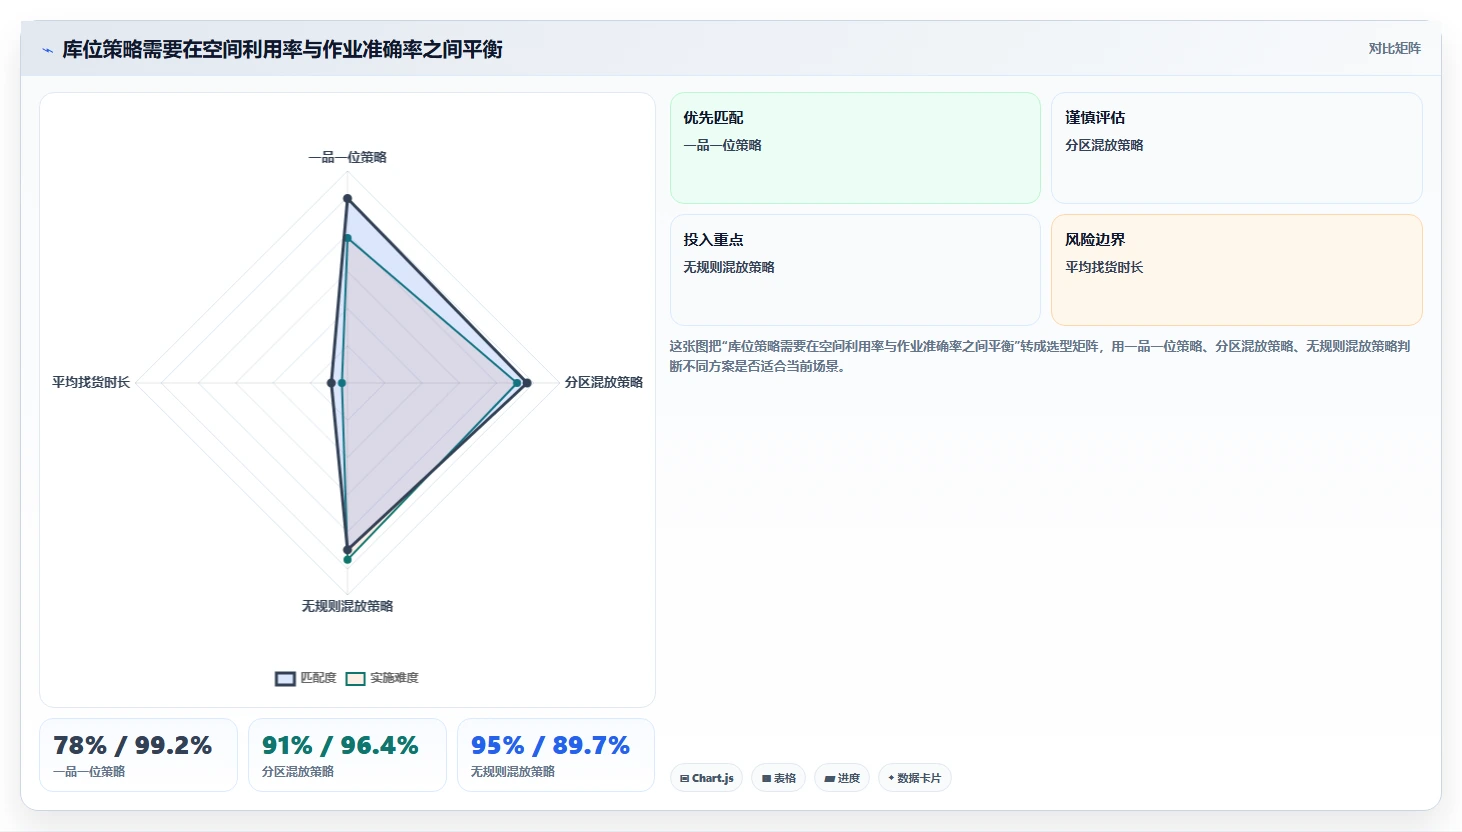This screenshot has width=1462, height=832.
Task: Click the 78% / 99.2% stat value
Action: (132, 746)
